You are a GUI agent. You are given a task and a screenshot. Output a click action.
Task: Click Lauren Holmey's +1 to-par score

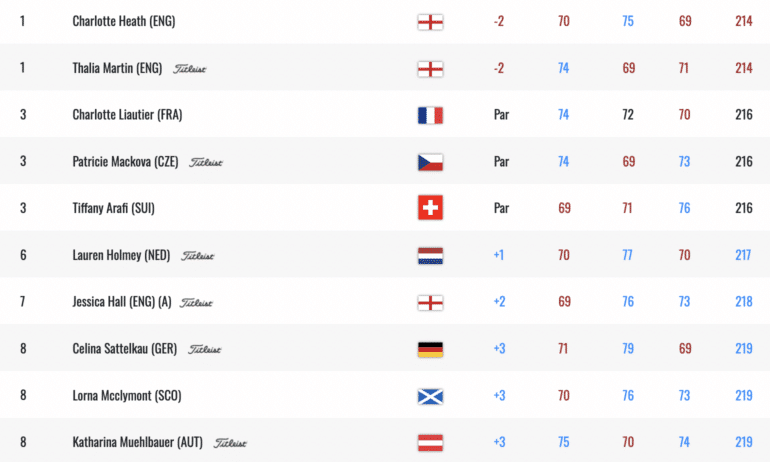pyautogui.click(x=498, y=255)
